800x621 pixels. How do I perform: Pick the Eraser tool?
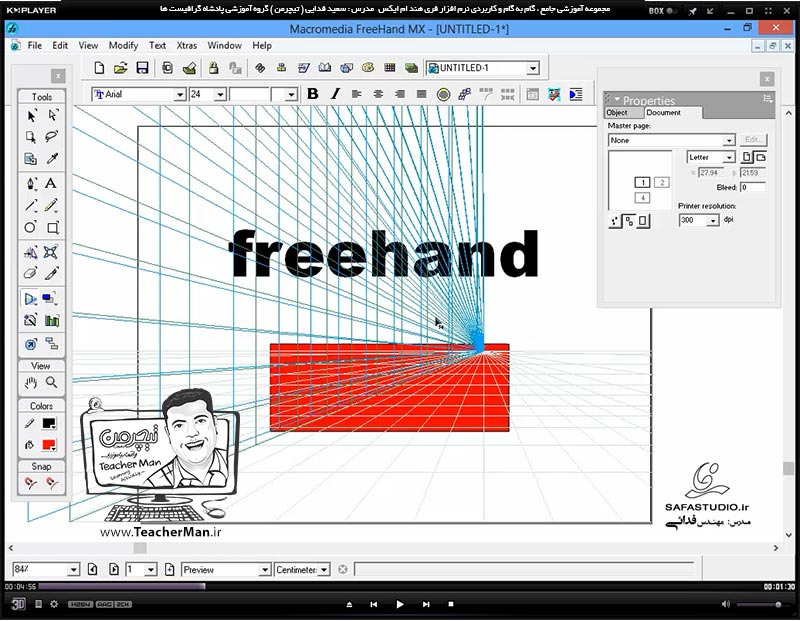pyautogui.click(x=31, y=273)
